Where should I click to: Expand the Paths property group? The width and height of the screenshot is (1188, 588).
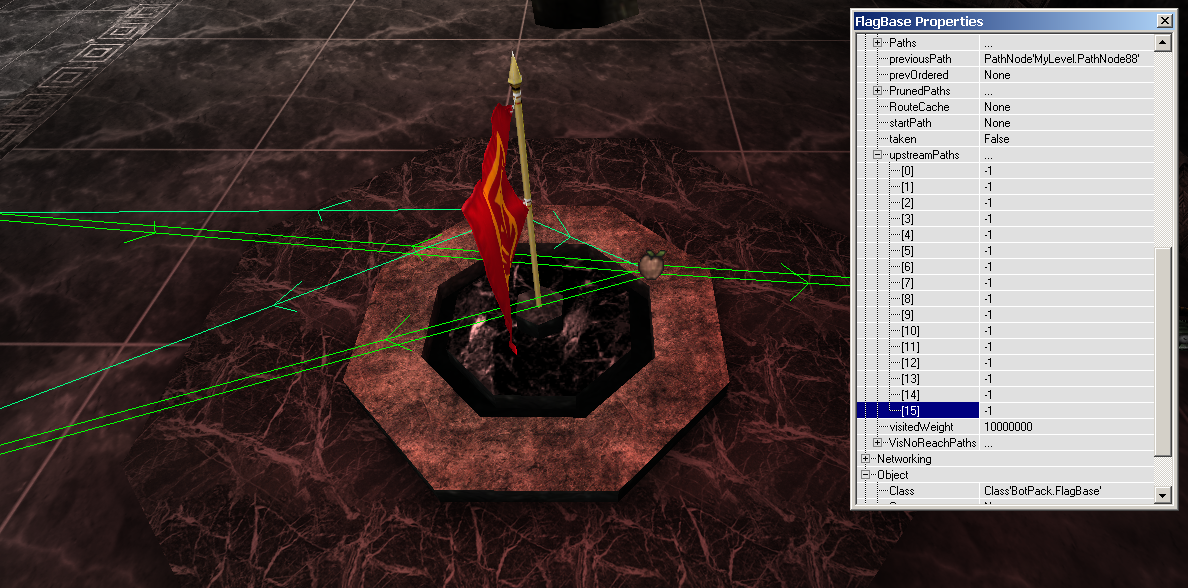pos(878,43)
